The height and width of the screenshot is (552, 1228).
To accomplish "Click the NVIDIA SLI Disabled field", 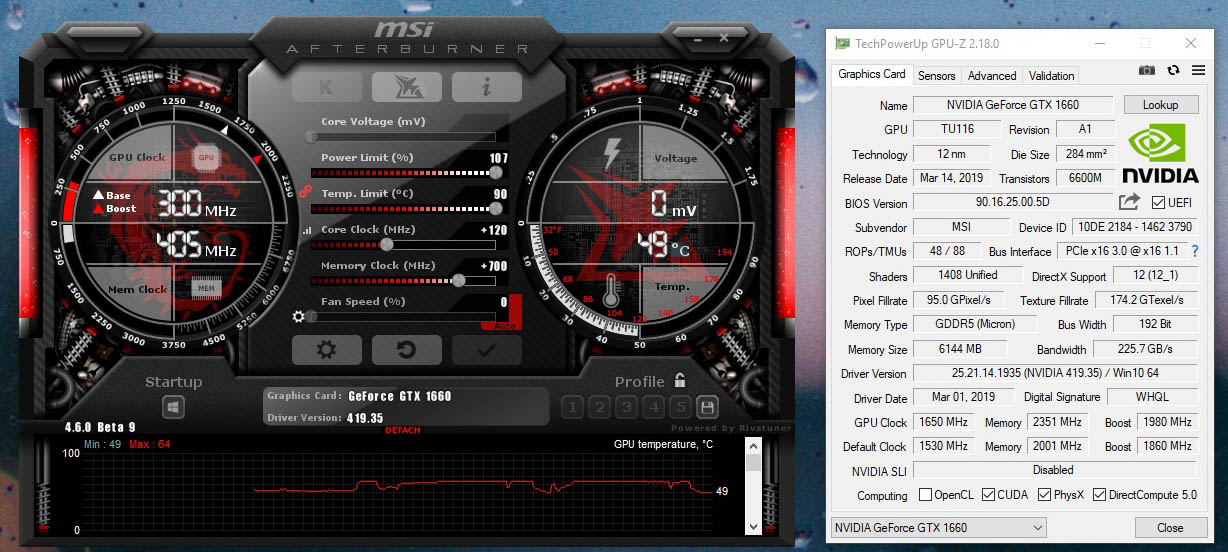I will pos(1055,470).
